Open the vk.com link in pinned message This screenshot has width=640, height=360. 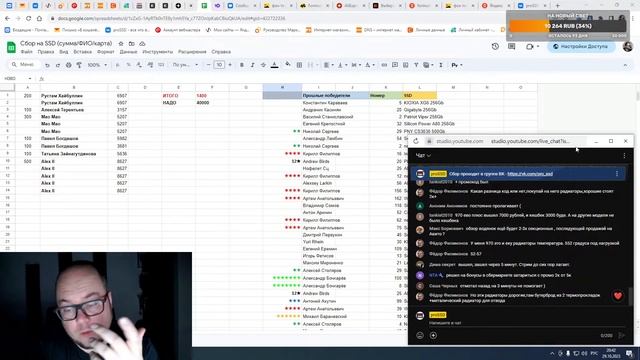530,174
